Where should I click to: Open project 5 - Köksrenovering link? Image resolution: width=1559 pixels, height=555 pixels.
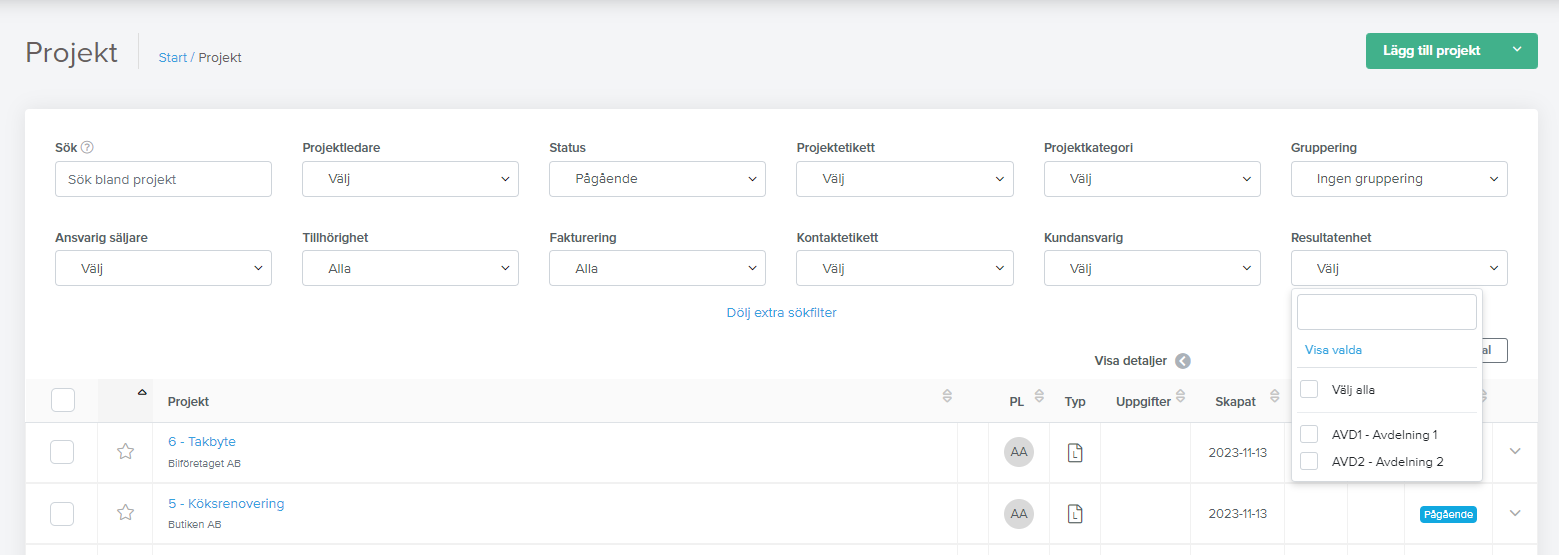click(226, 504)
